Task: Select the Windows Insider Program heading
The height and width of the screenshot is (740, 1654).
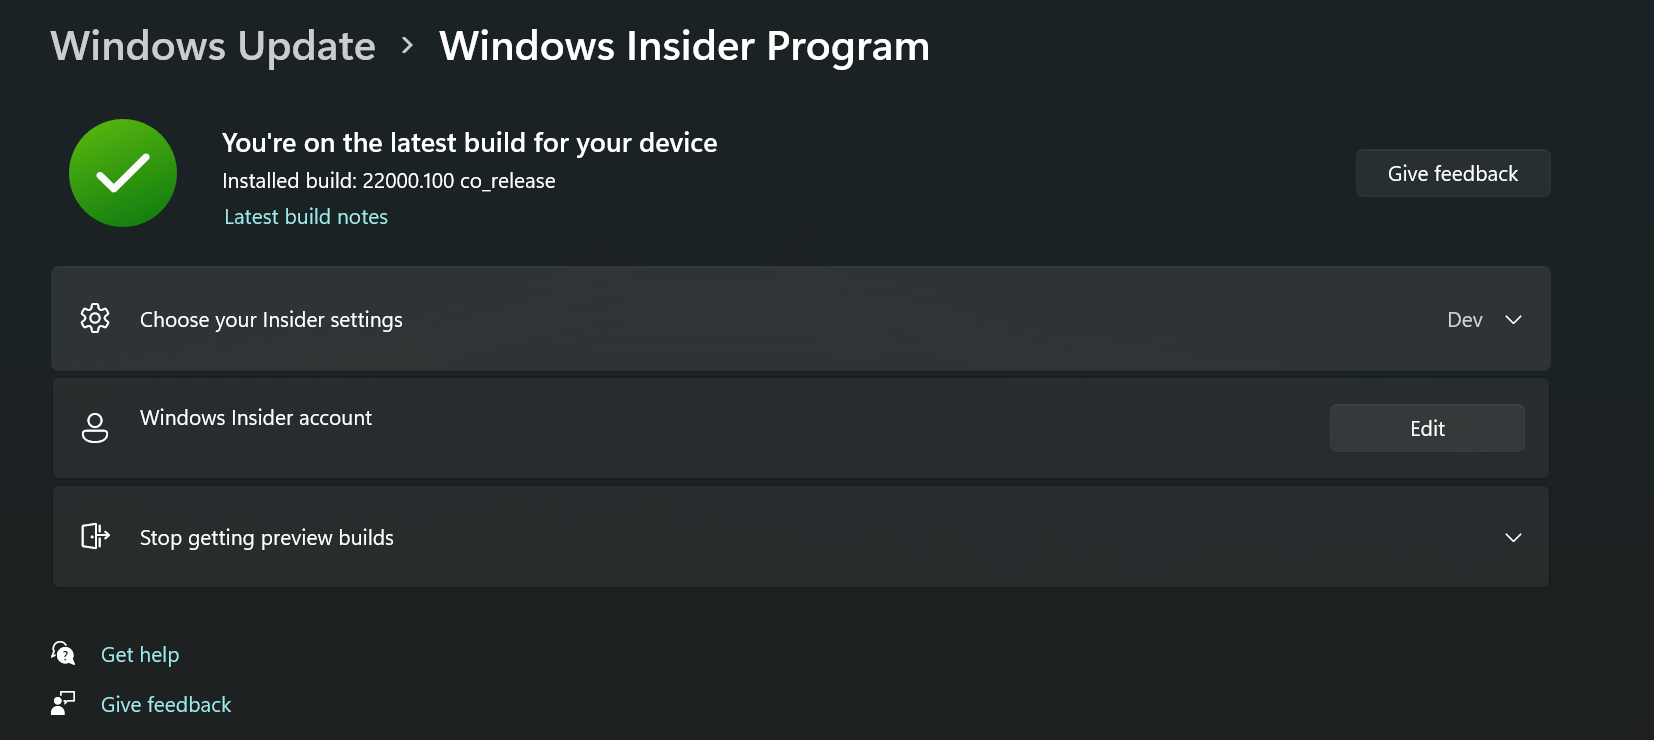Action: pyautogui.click(x=684, y=46)
